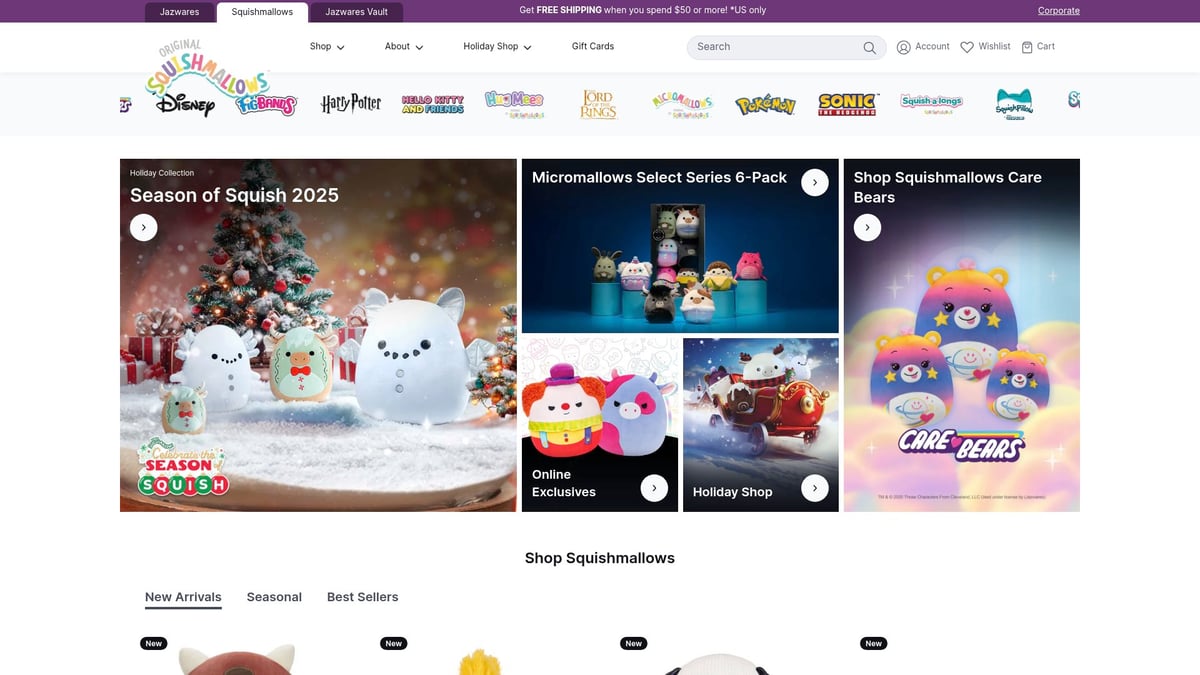
Task: Switch to the Jazwares Vault tab
Action: click(356, 12)
